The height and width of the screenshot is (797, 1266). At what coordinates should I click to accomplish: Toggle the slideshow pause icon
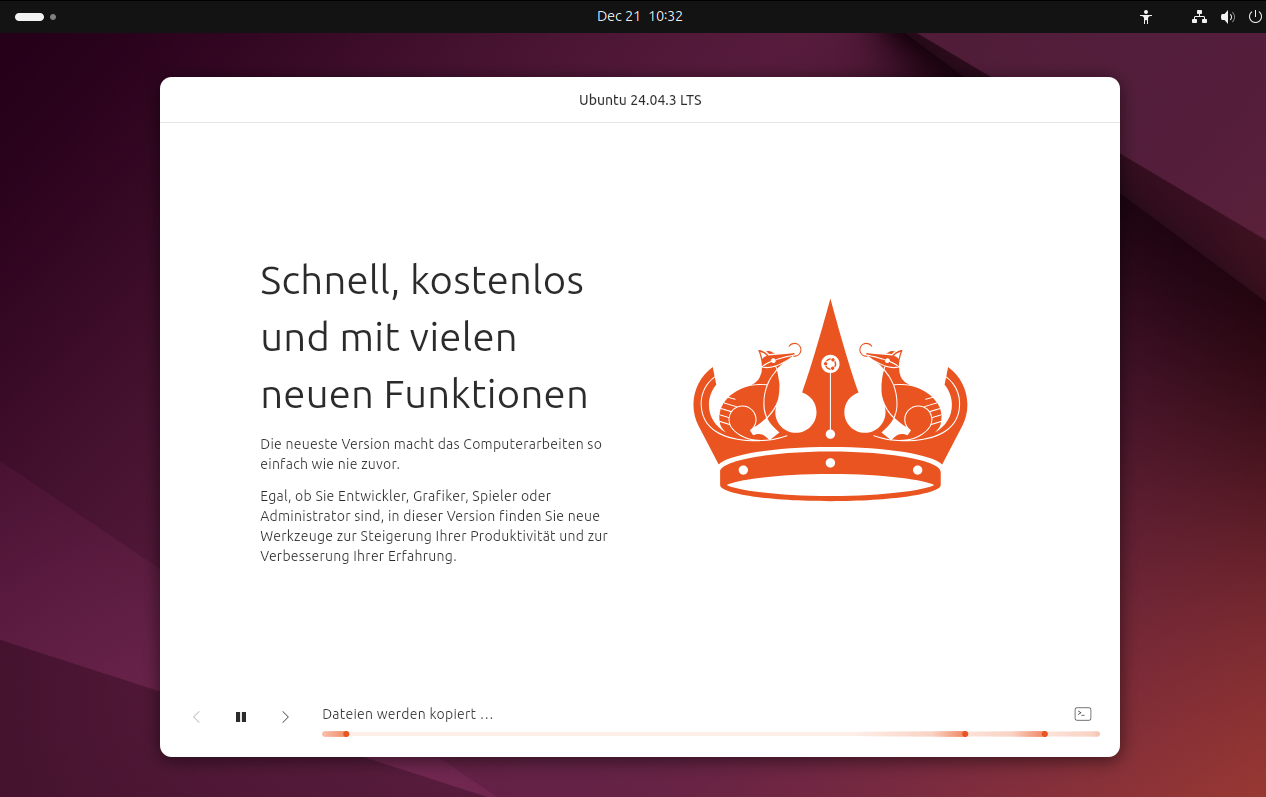pyautogui.click(x=241, y=716)
